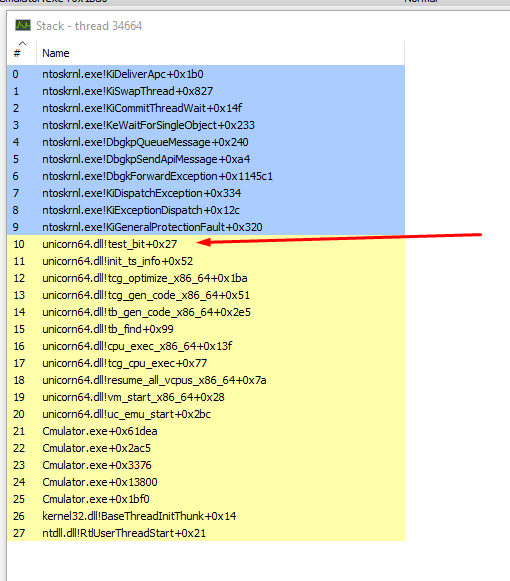Viewport: 510px width, 581px height.
Task: Select the Cmulator.exe+0x61dea frame
Action: (x=206, y=431)
